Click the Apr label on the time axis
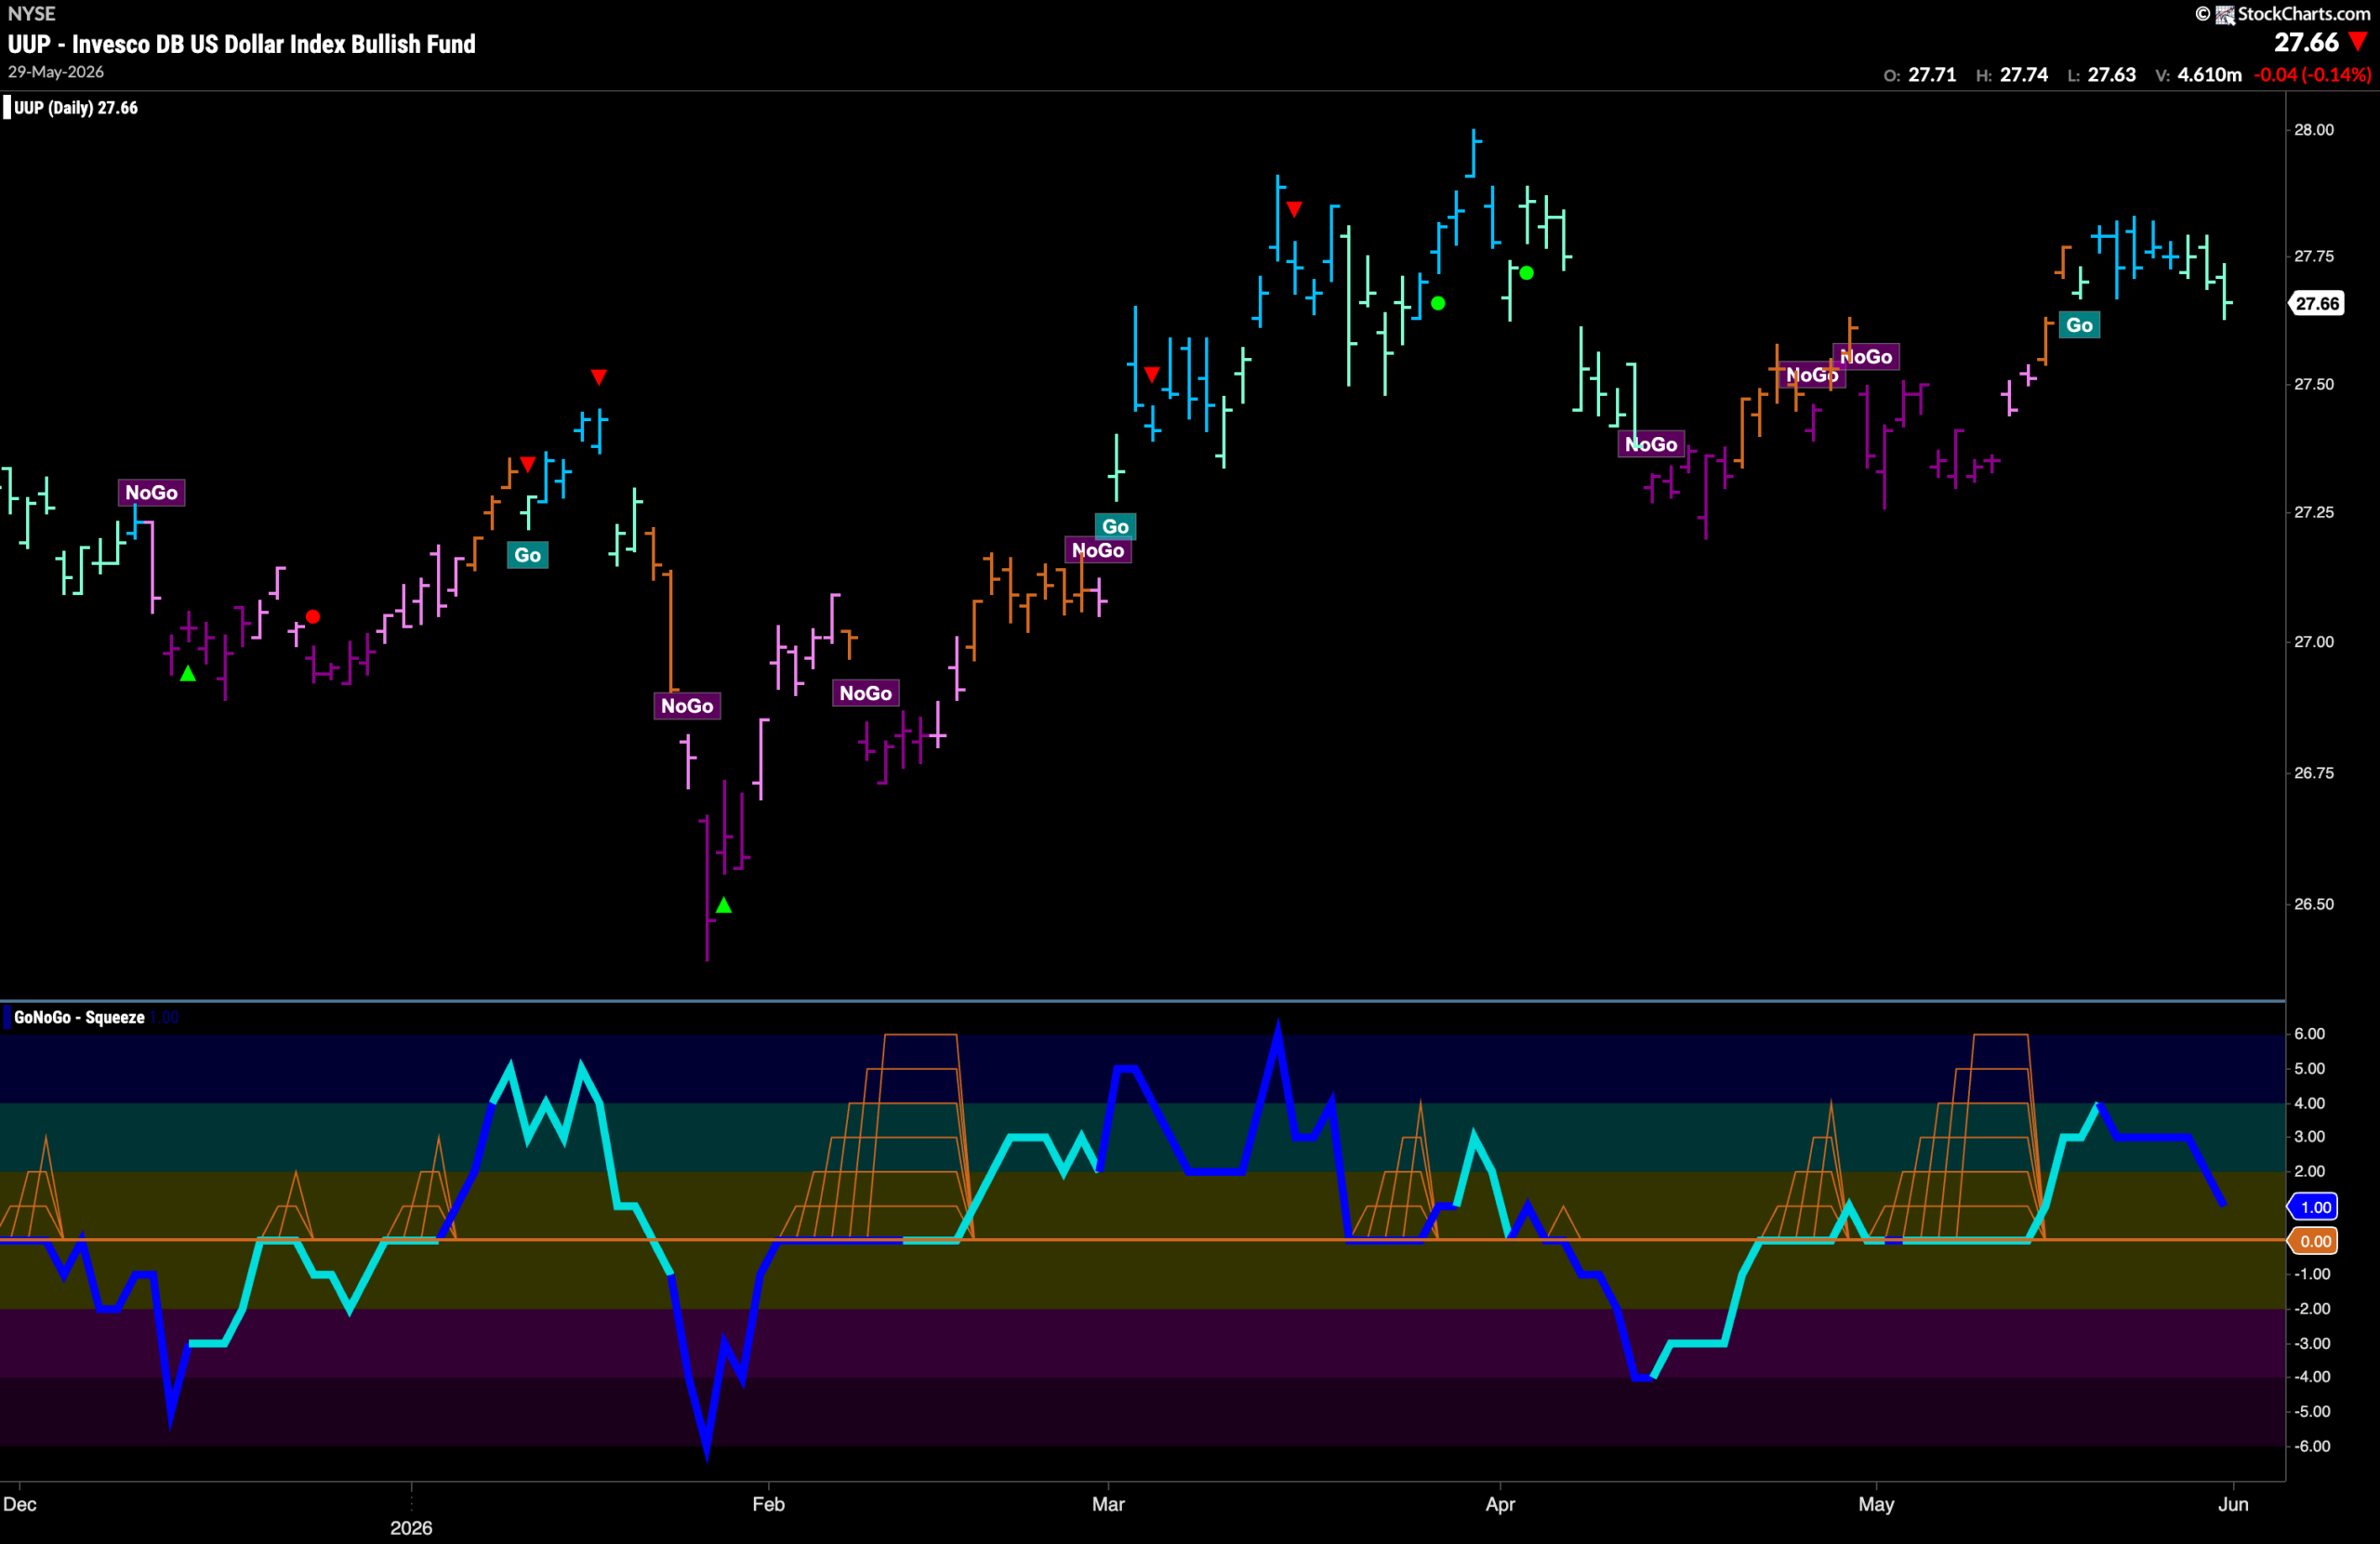Viewport: 2380px width, 1544px height. tap(1500, 1504)
